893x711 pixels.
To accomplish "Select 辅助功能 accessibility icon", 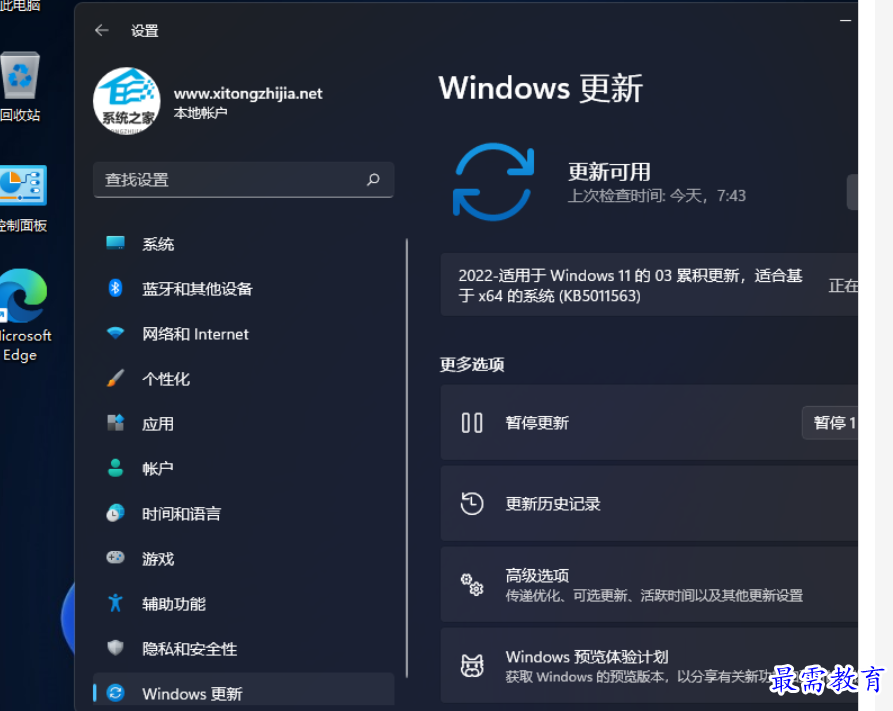I will pos(116,603).
